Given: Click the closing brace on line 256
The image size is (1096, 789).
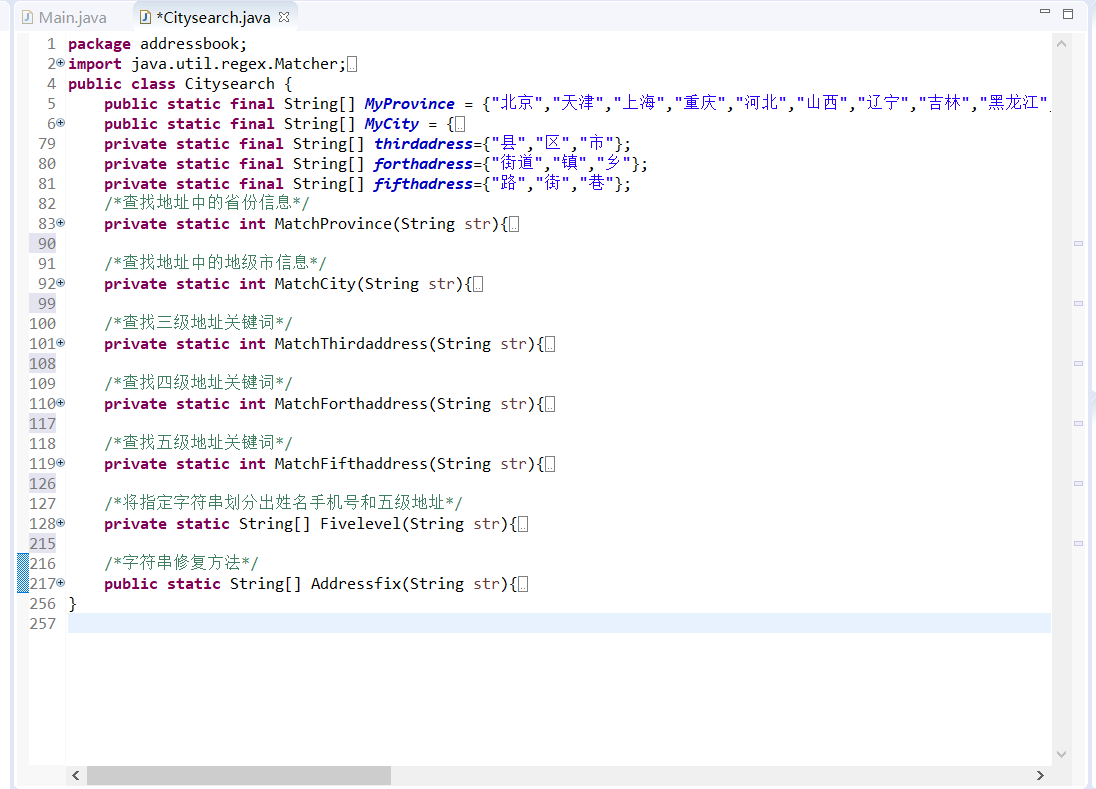Looking at the screenshot, I should point(73,604).
